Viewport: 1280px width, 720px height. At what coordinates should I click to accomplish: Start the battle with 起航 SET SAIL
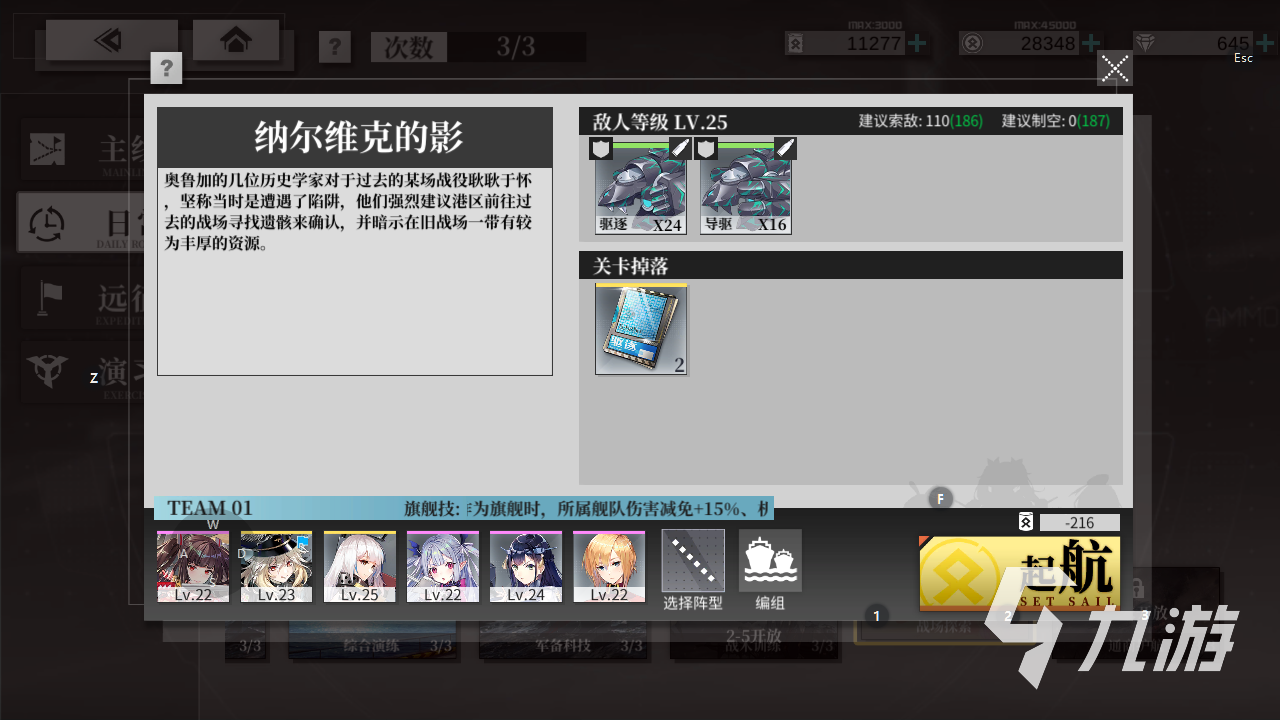point(1020,573)
